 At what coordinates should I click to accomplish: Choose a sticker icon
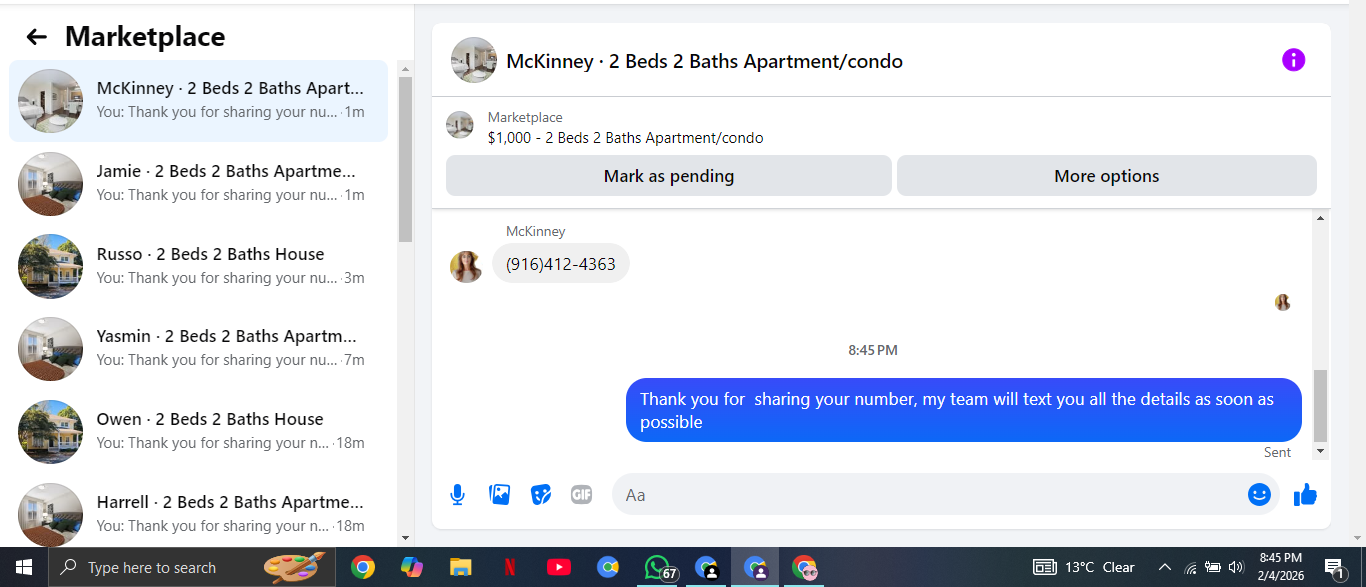coord(540,494)
